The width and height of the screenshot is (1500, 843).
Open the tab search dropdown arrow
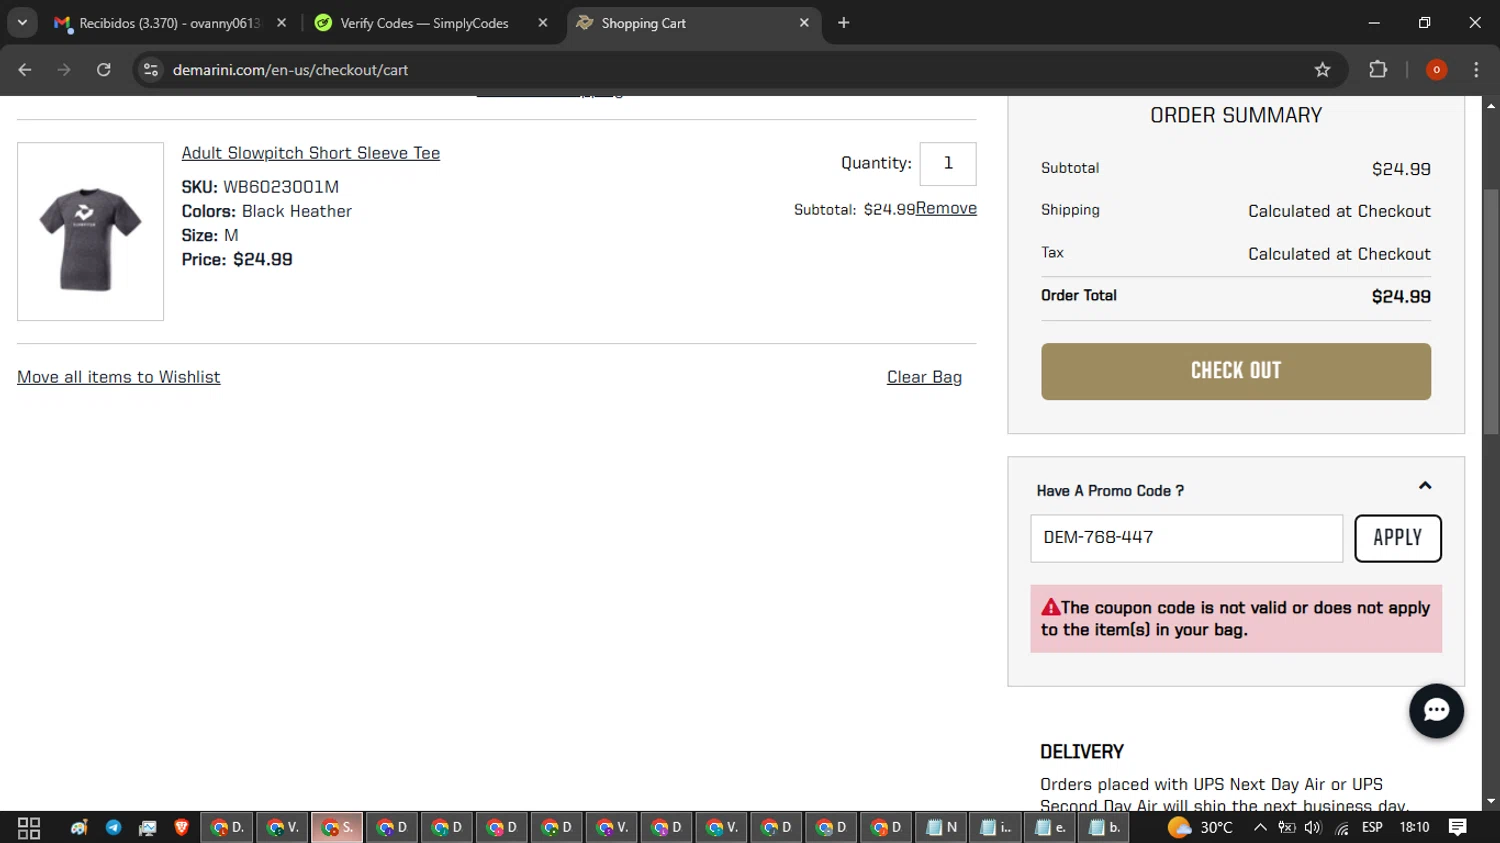coord(22,23)
